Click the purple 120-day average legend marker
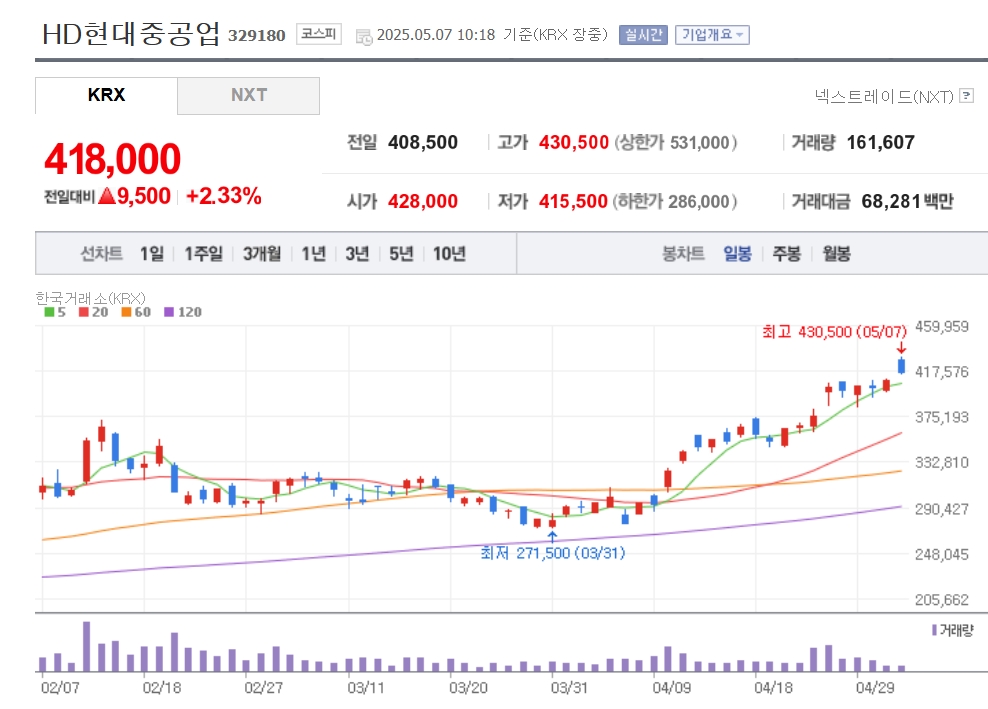 pyautogui.click(x=168, y=312)
